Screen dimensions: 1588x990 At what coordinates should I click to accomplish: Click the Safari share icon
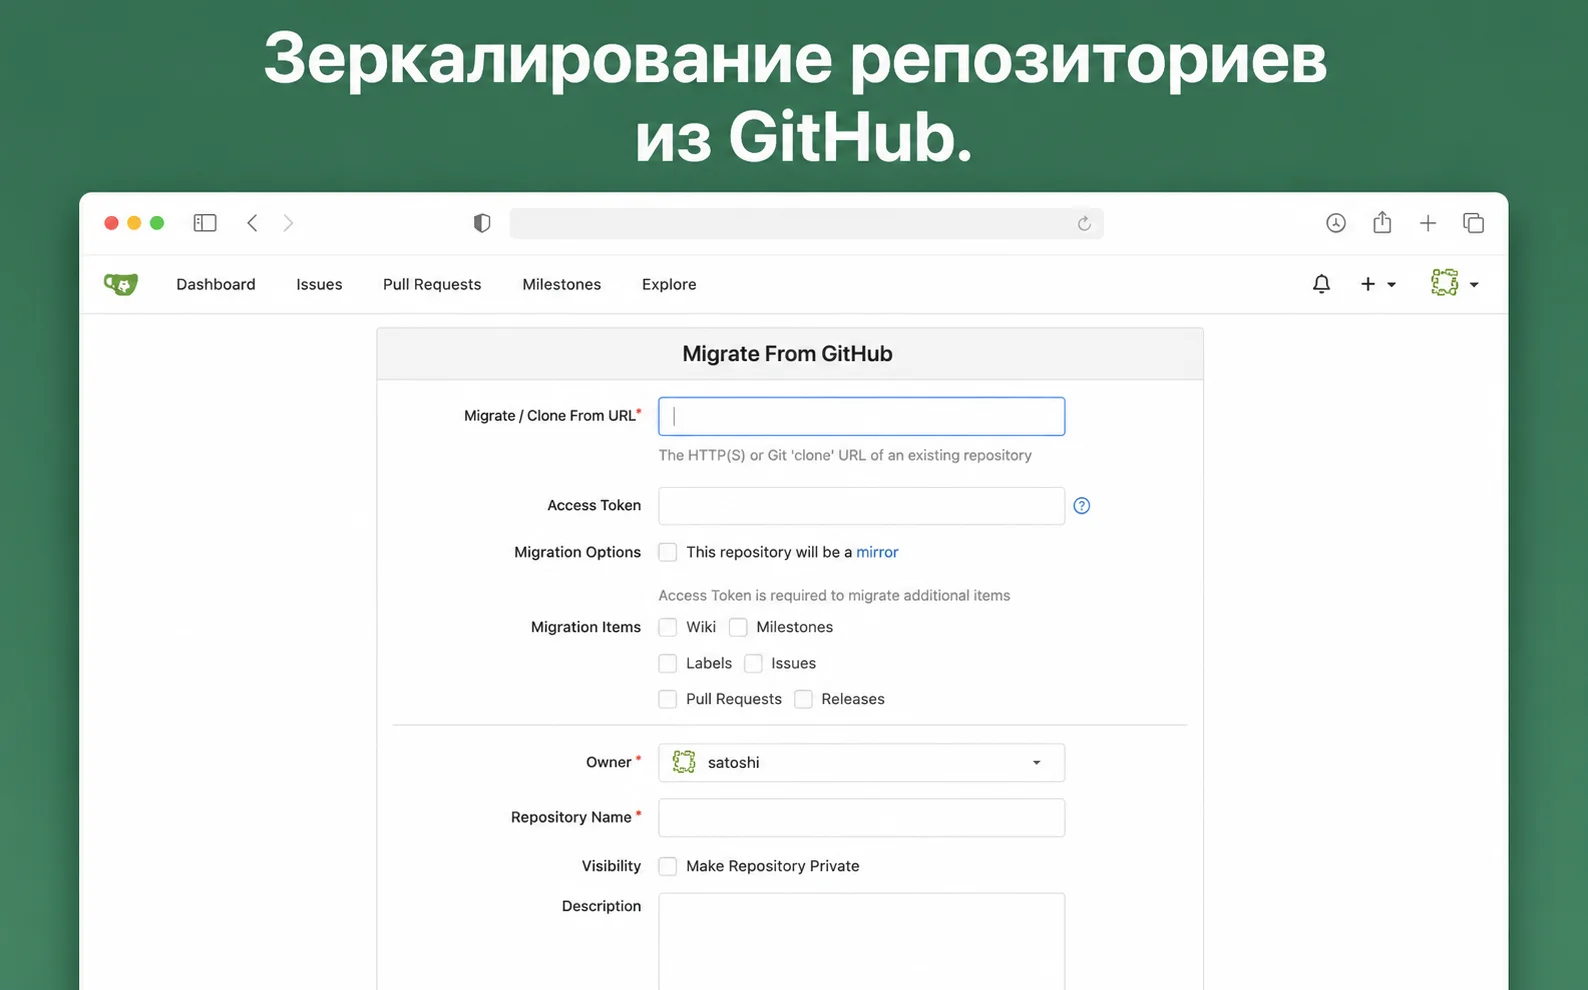click(x=1382, y=222)
